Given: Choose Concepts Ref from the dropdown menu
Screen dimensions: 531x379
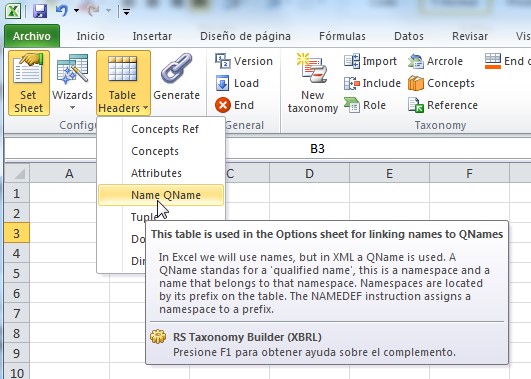Looking at the screenshot, I should coord(161,129).
